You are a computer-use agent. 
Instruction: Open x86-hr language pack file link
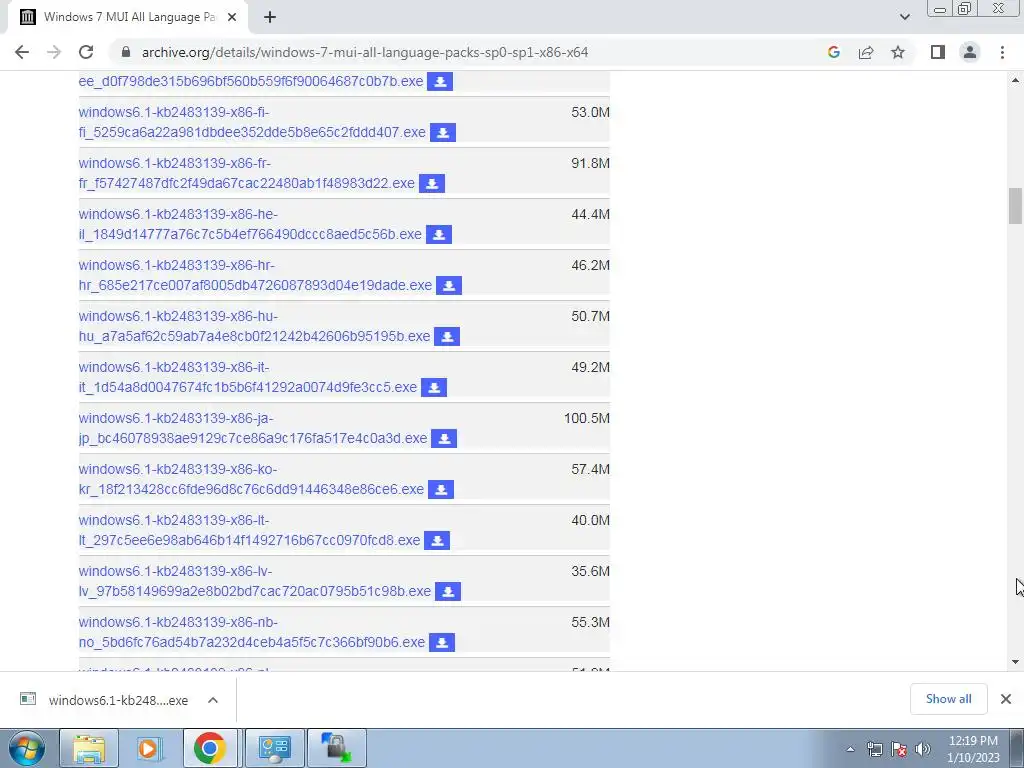point(255,275)
